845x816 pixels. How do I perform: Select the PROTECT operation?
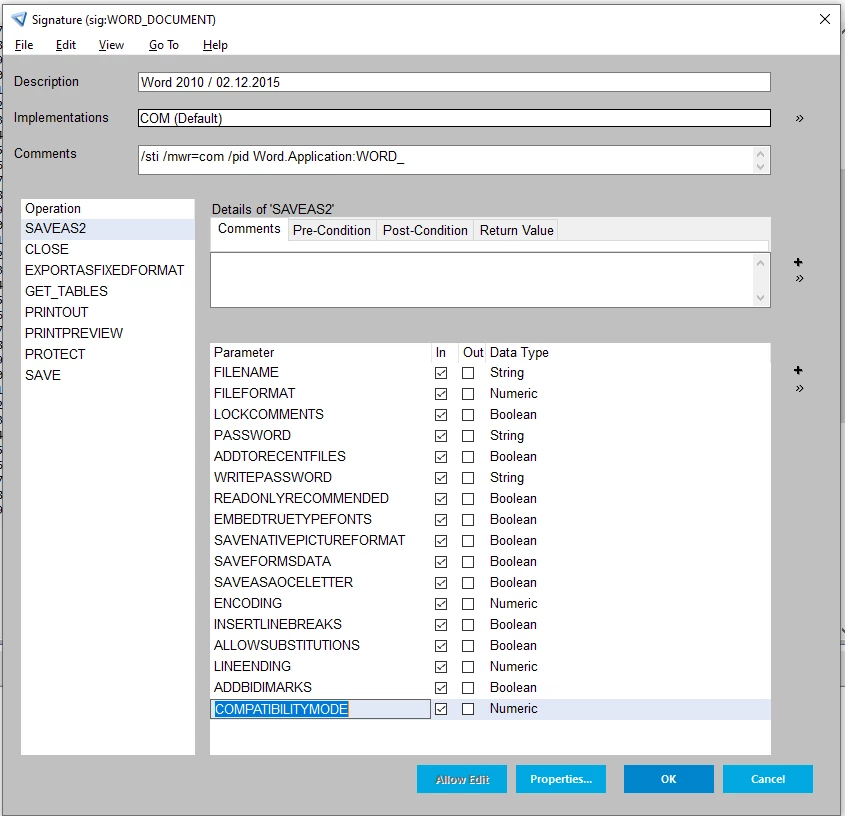pyautogui.click(x=107, y=355)
